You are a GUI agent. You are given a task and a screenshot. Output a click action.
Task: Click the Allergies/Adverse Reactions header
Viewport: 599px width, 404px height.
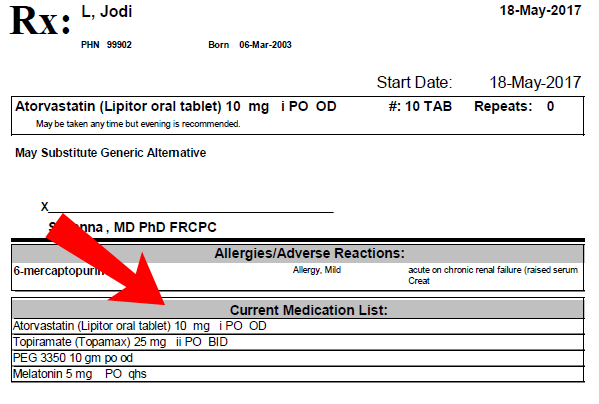click(x=309, y=253)
